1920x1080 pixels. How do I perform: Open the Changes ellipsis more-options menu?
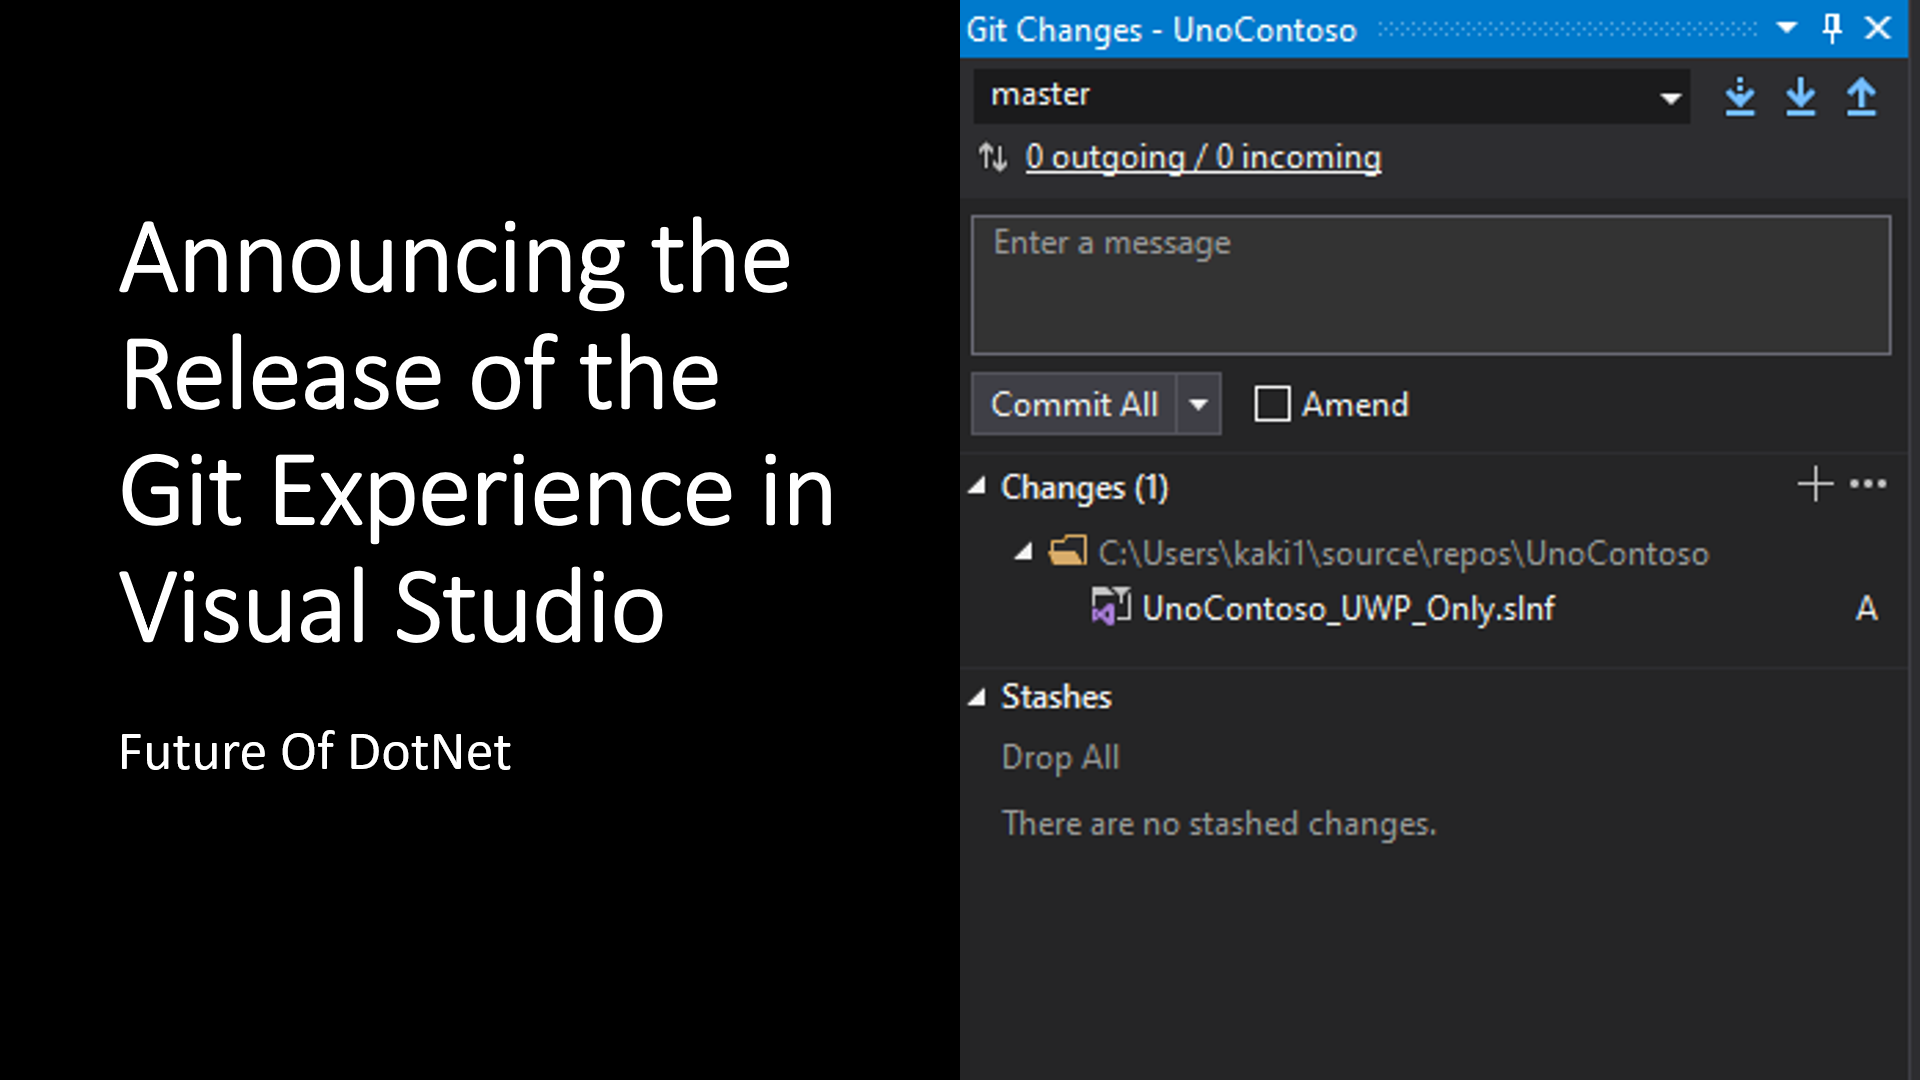[x=1867, y=484]
